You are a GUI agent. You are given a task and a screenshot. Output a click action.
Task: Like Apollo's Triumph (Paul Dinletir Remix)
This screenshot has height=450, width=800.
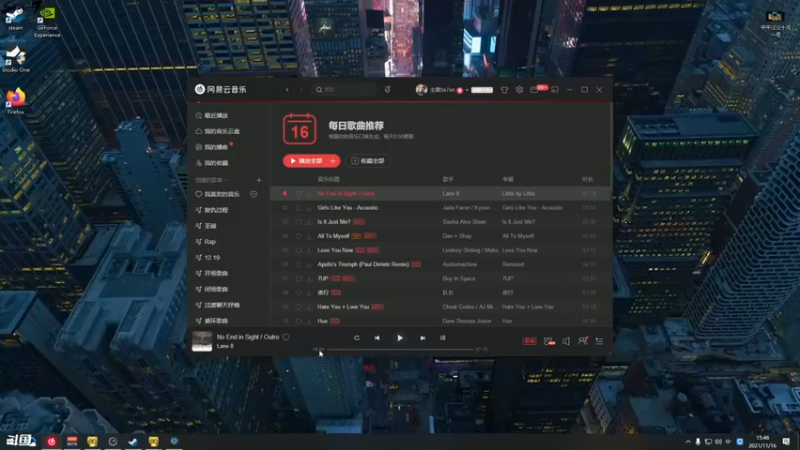298,265
